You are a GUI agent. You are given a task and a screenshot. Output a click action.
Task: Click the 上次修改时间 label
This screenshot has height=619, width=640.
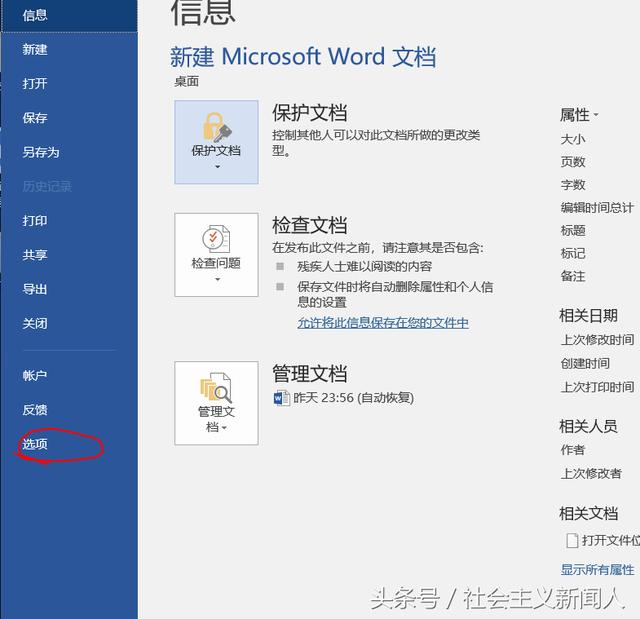[x=598, y=339]
